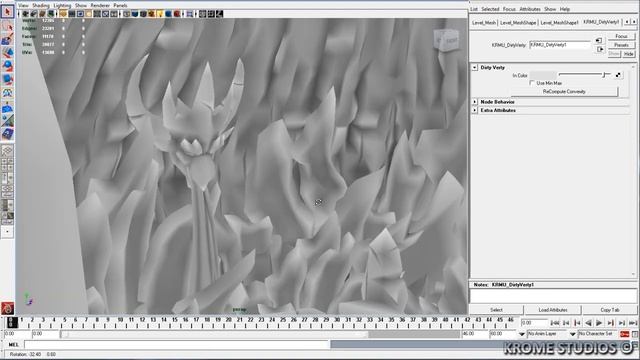Open the Renderer menu
Image resolution: width=640 pixels, height=360 pixels.
tap(100, 5)
